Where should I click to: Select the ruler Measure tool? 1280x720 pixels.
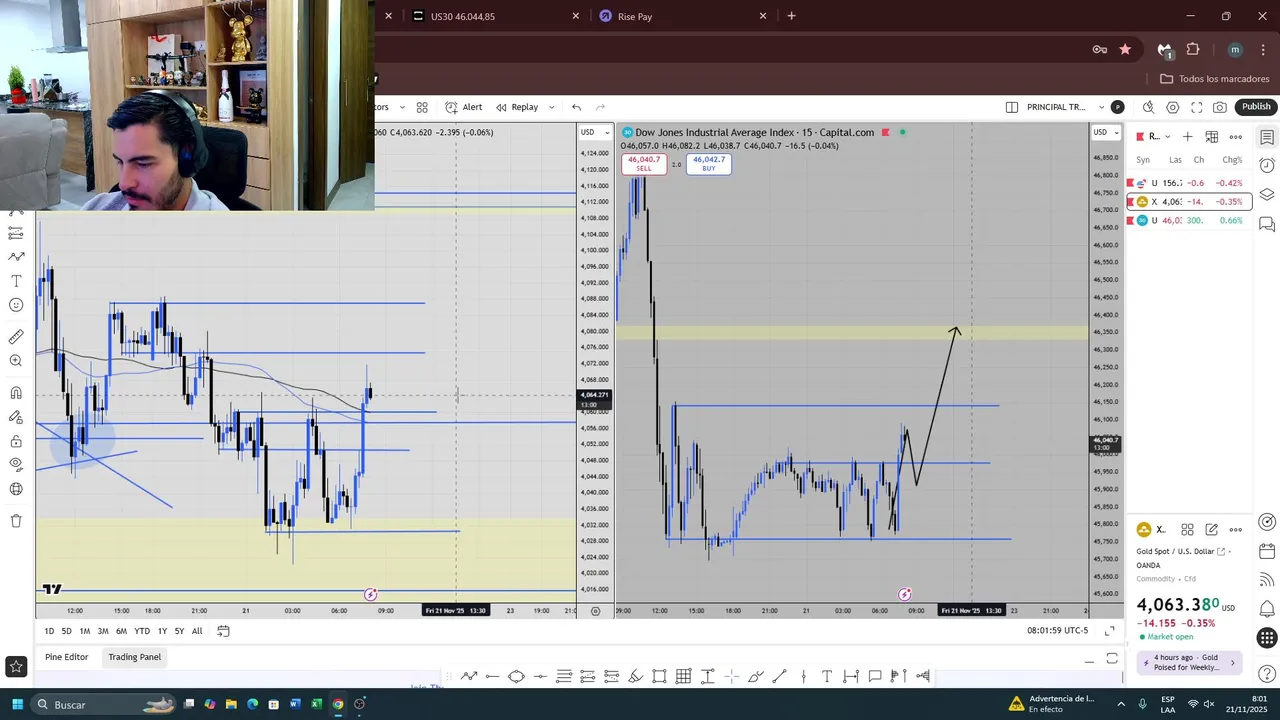click(x=16, y=337)
